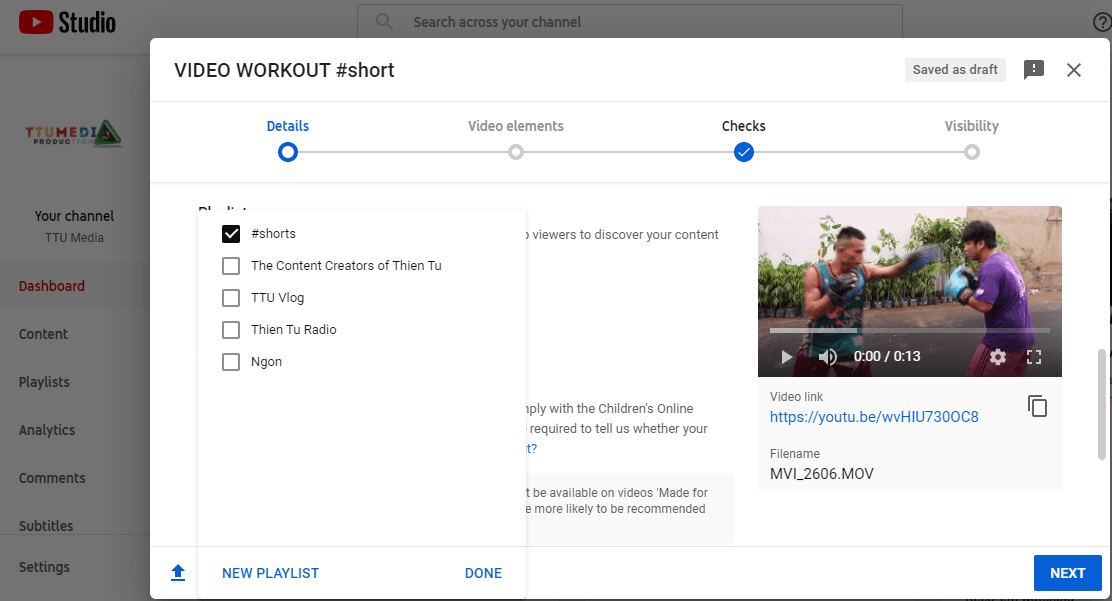Mute the video preview volume
Screen dimensions: 1112x601
[828, 357]
